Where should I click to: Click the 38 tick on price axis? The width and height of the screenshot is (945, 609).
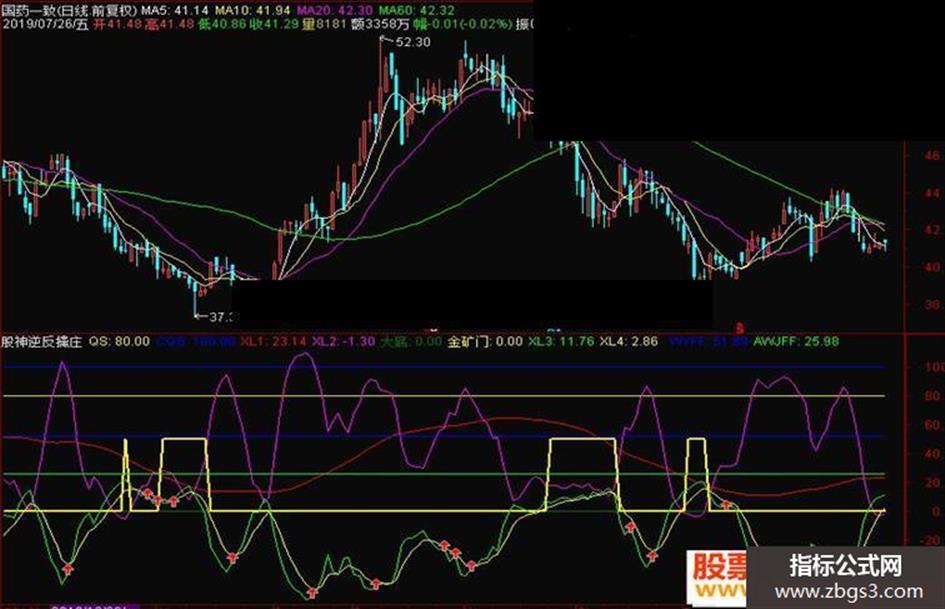pos(931,304)
